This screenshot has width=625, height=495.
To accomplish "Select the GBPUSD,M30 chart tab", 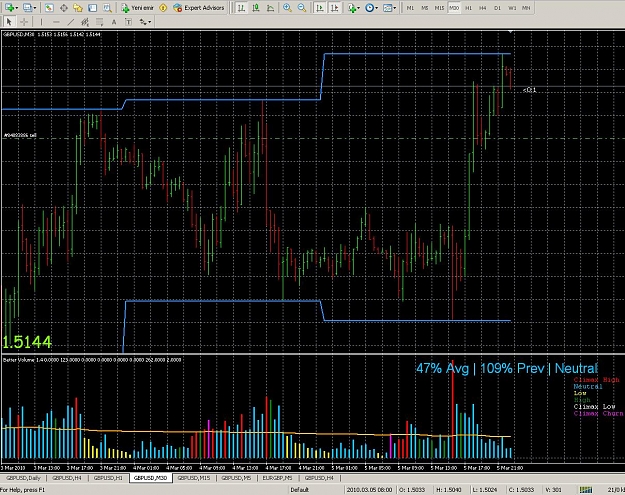I will (x=150, y=477).
